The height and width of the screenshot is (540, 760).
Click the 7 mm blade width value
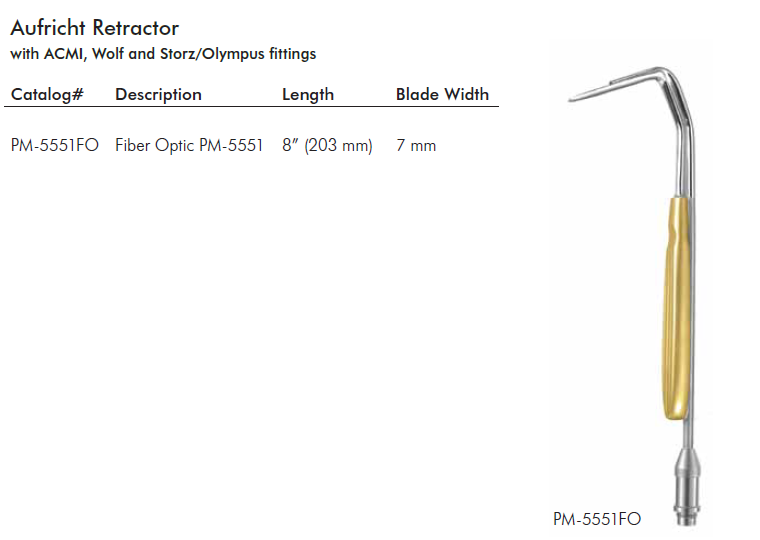[x=416, y=146]
